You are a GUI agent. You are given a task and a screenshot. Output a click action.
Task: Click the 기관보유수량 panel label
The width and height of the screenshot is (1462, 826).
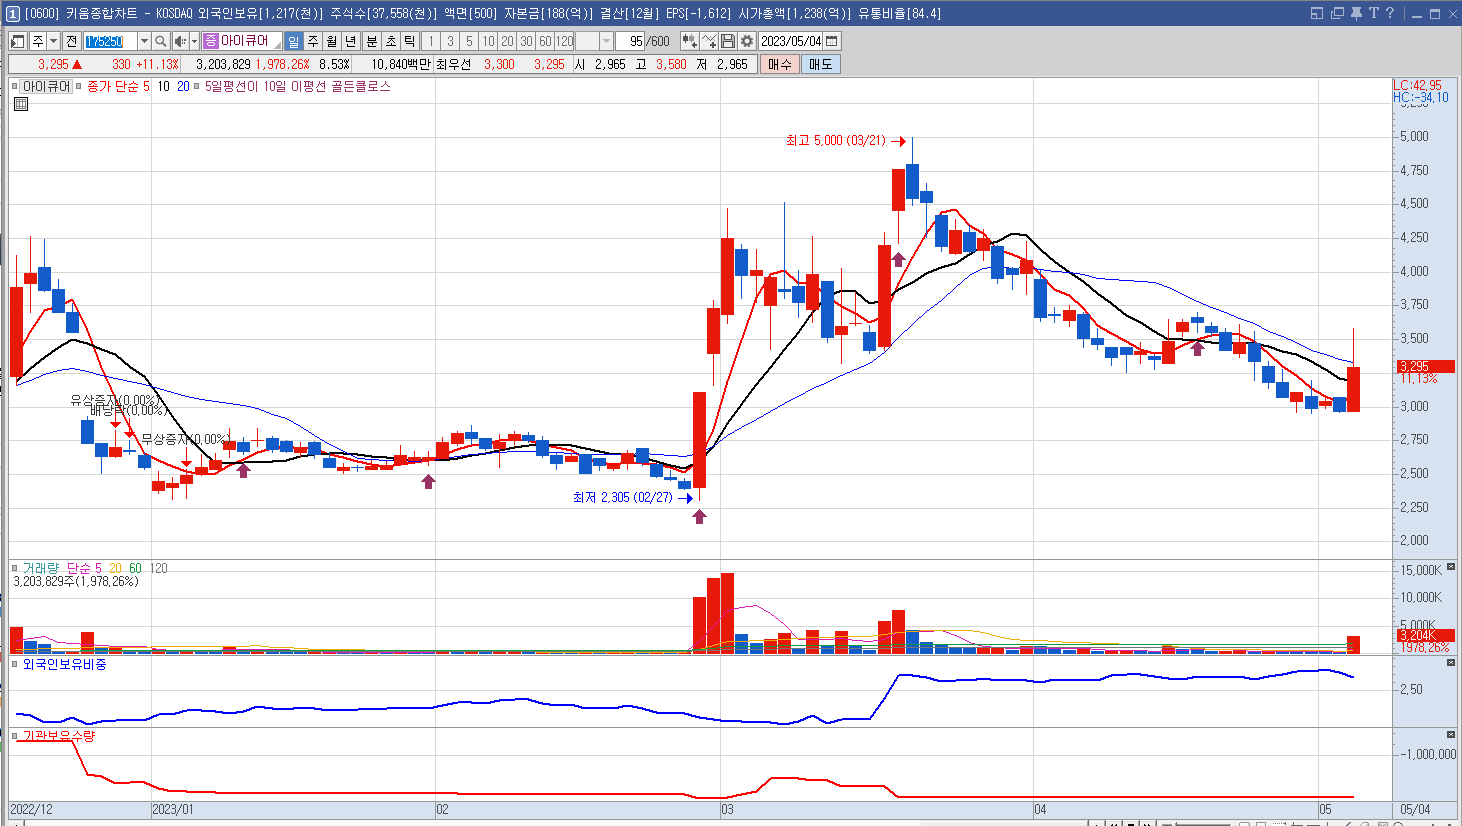(59, 736)
